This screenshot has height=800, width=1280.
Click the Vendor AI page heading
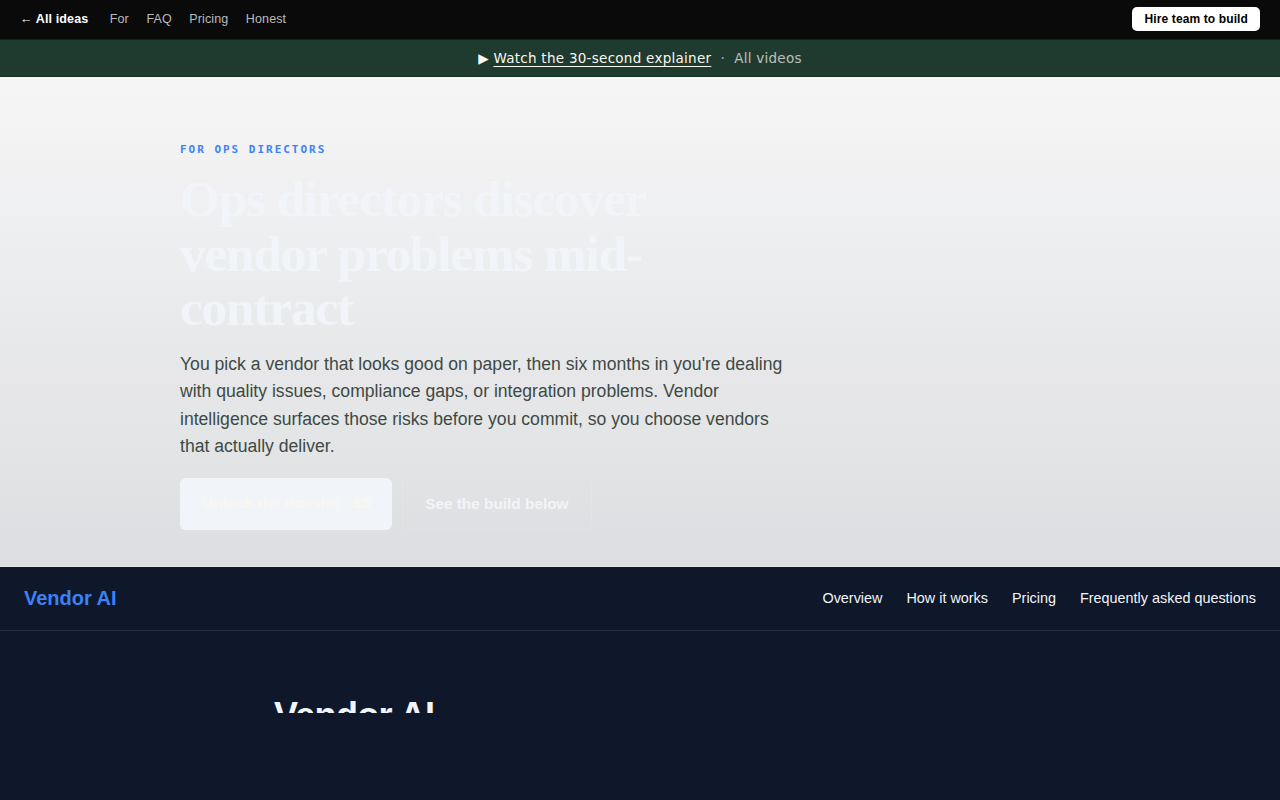(354, 705)
